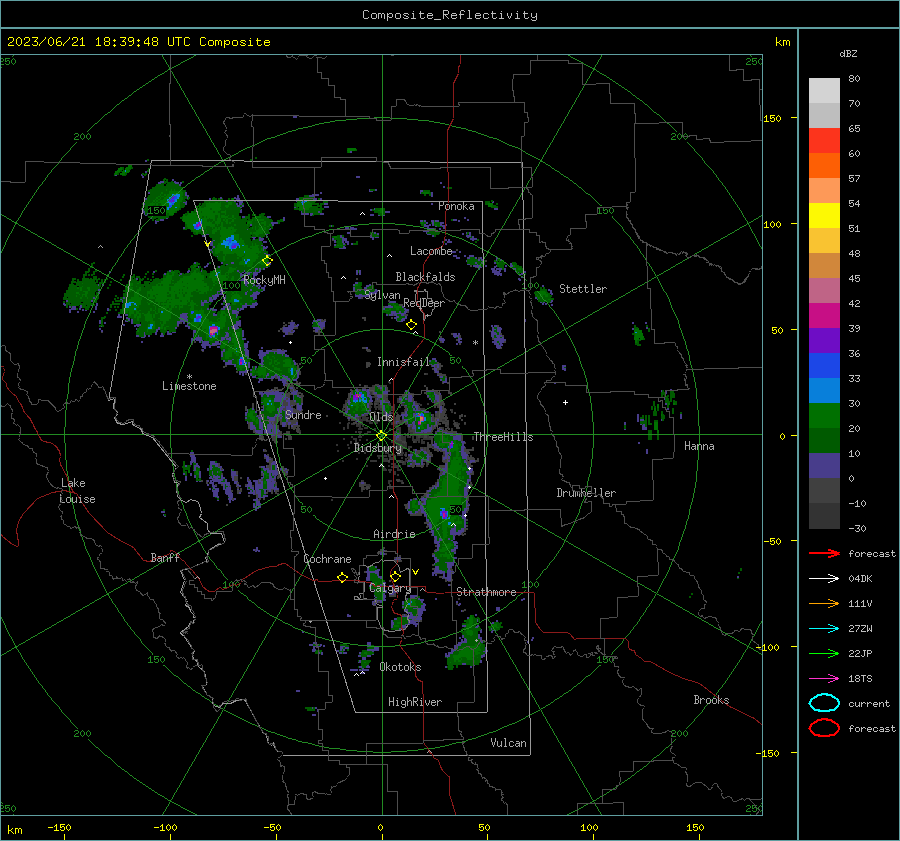
Task: Click the RockyMH label
Action: pyautogui.click(x=264, y=280)
